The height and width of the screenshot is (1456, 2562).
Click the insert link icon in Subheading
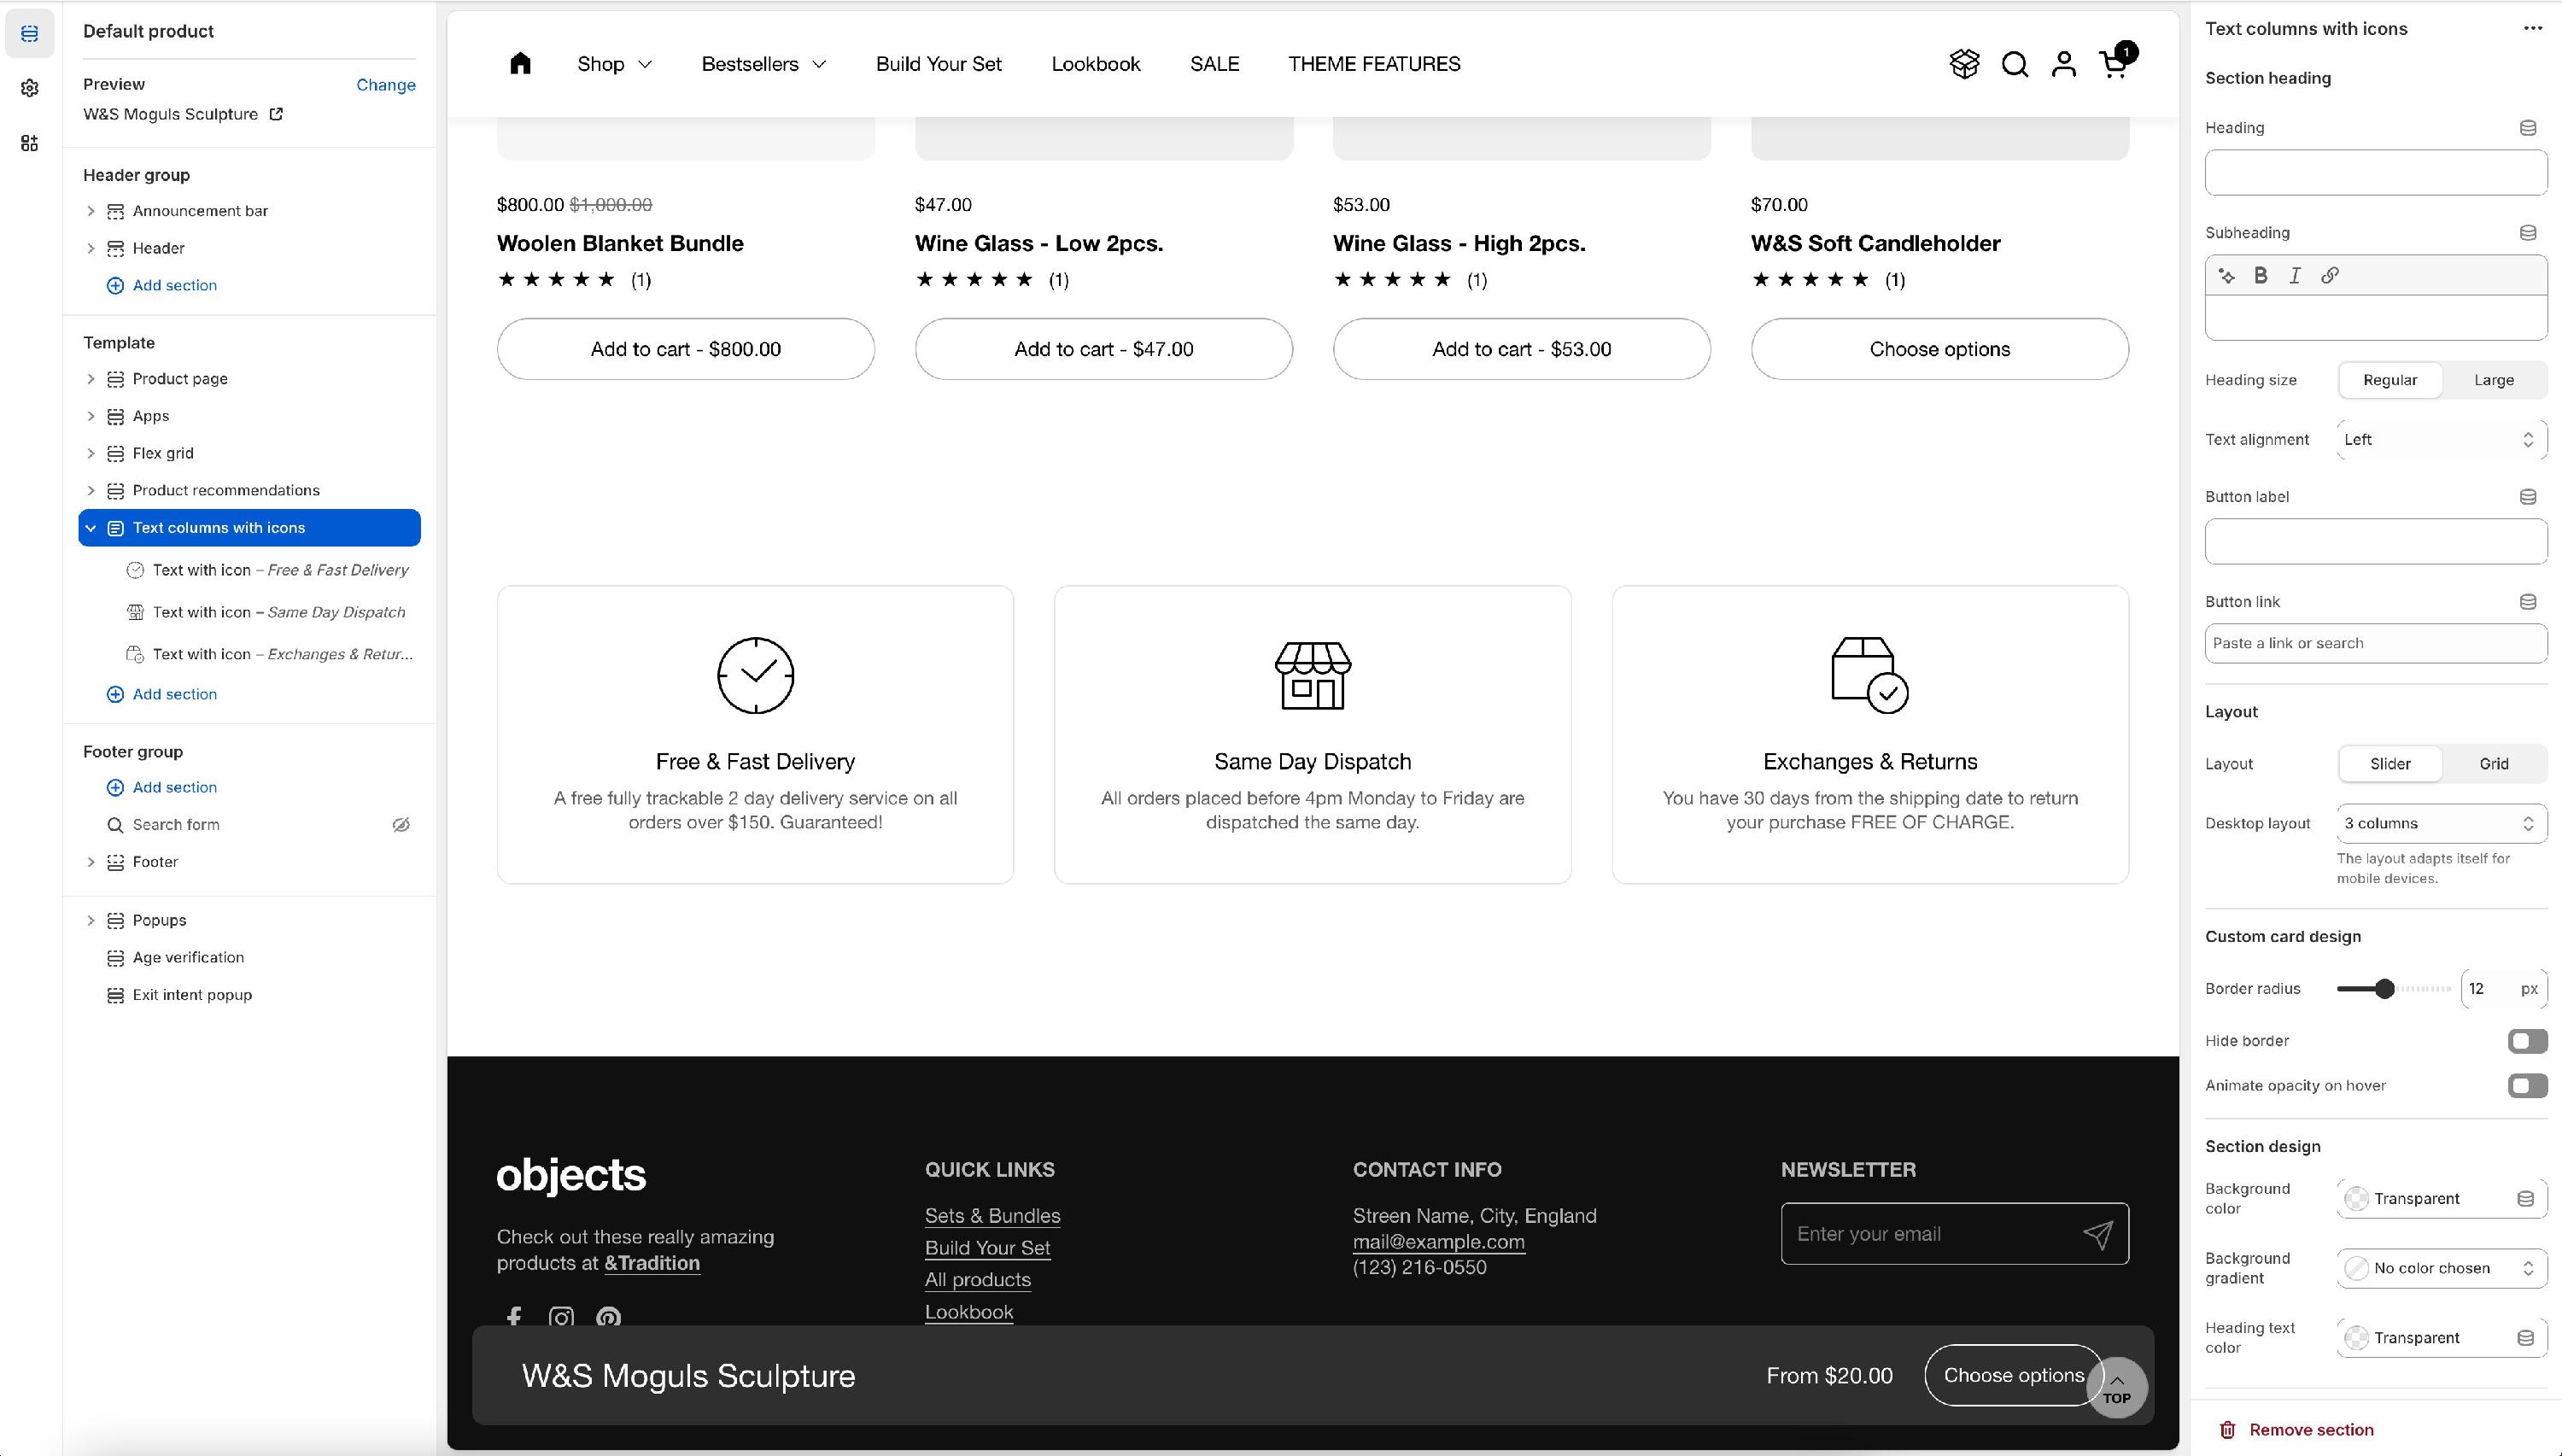point(2329,275)
